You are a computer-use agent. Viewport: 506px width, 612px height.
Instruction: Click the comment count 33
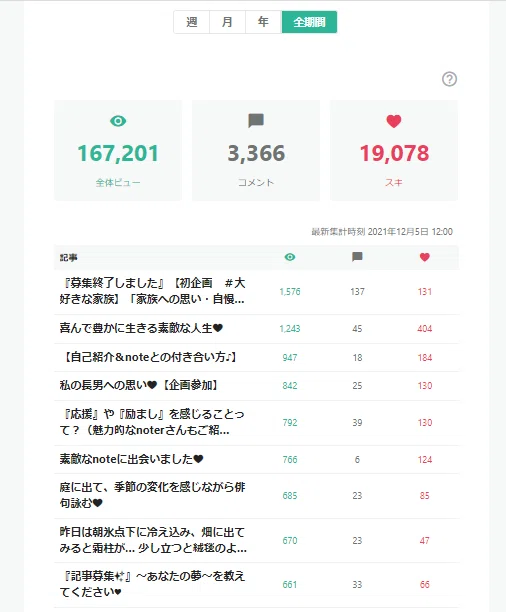(x=357, y=585)
